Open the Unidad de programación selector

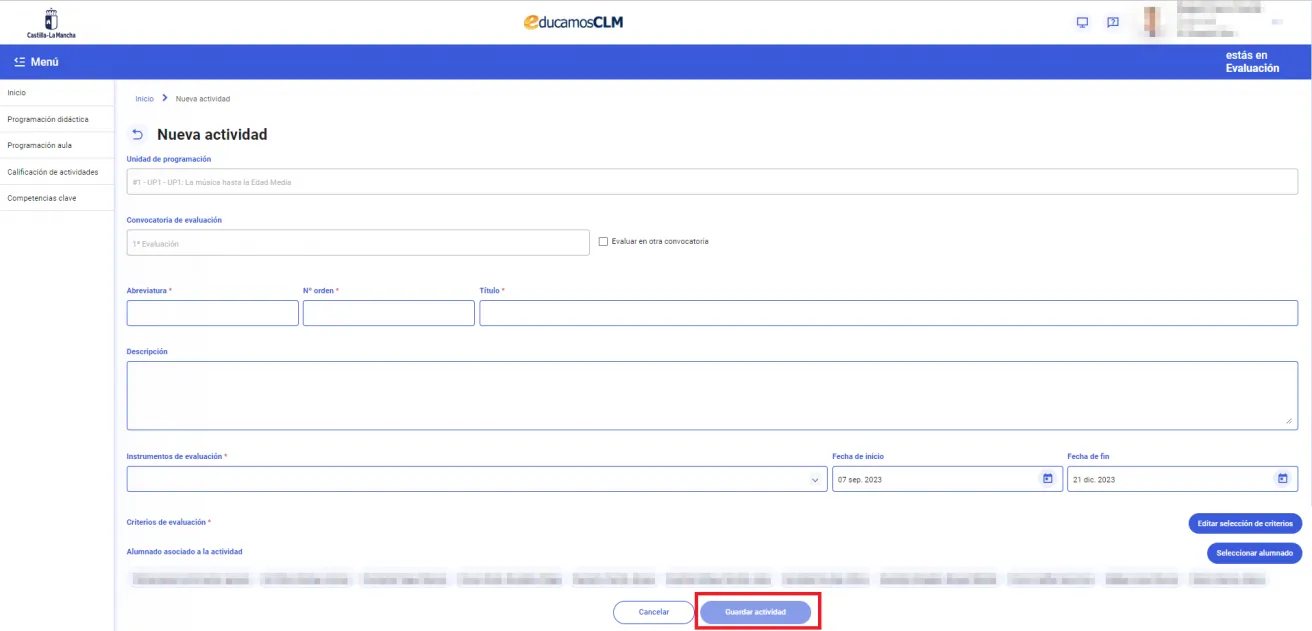[711, 182]
